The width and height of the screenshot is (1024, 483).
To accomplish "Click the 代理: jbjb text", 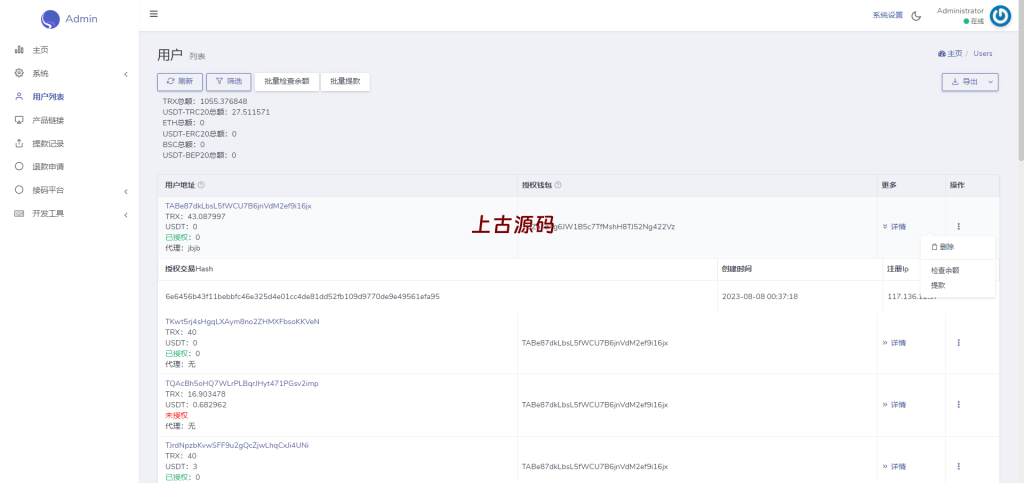I will tap(181, 248).
